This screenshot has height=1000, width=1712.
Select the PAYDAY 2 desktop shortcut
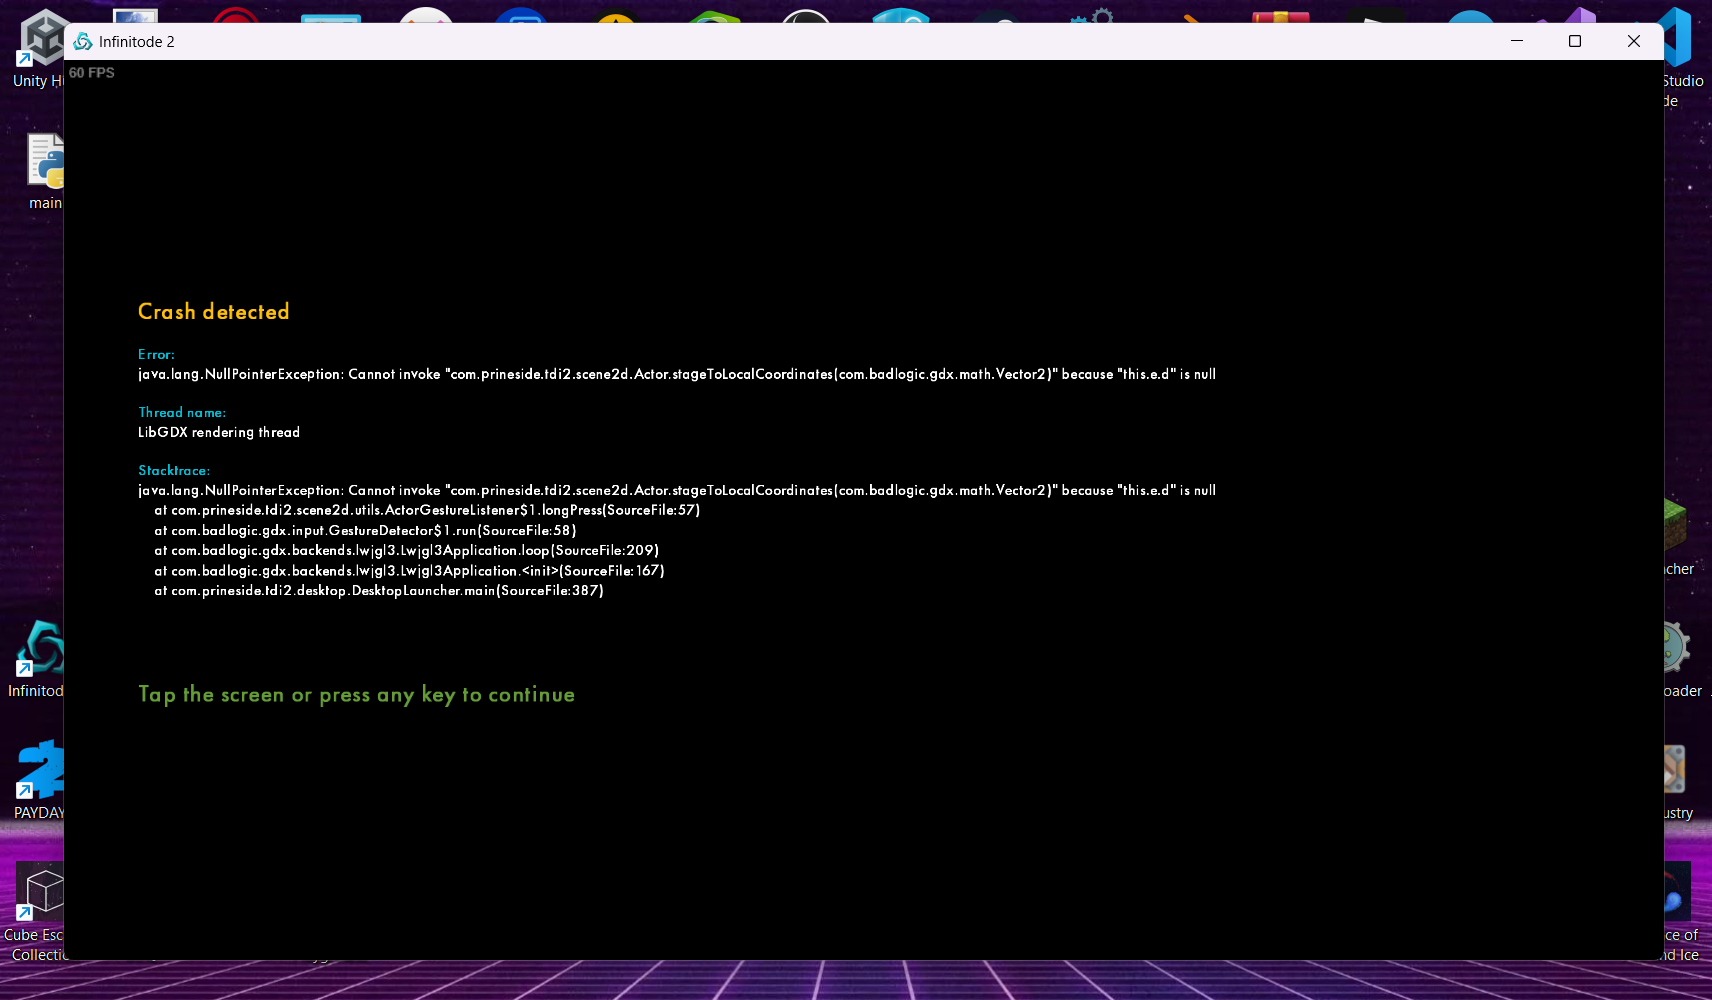(x=40, y=775)
